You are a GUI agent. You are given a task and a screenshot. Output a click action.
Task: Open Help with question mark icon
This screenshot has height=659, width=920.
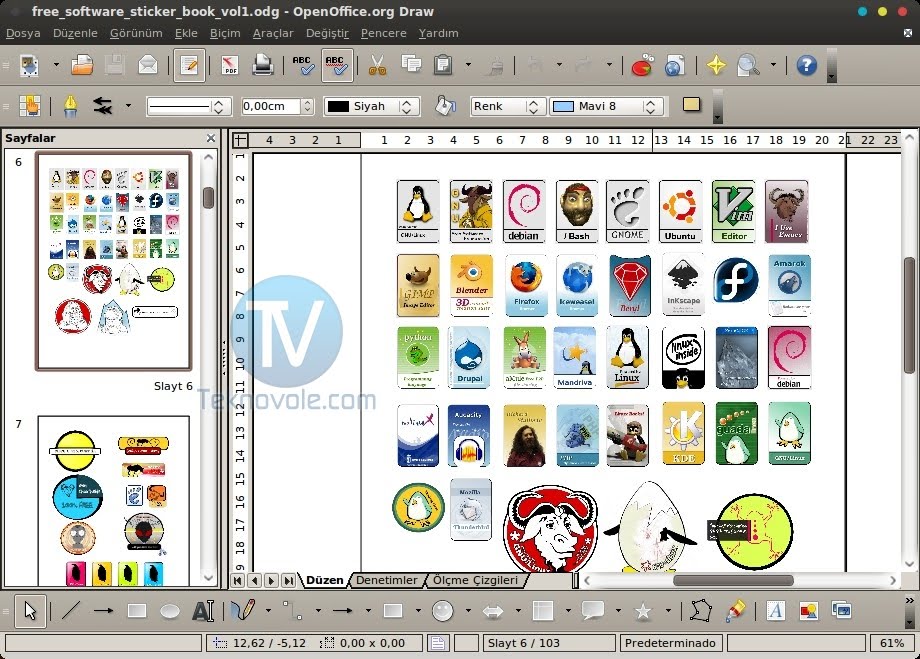[x=807, y=65]
